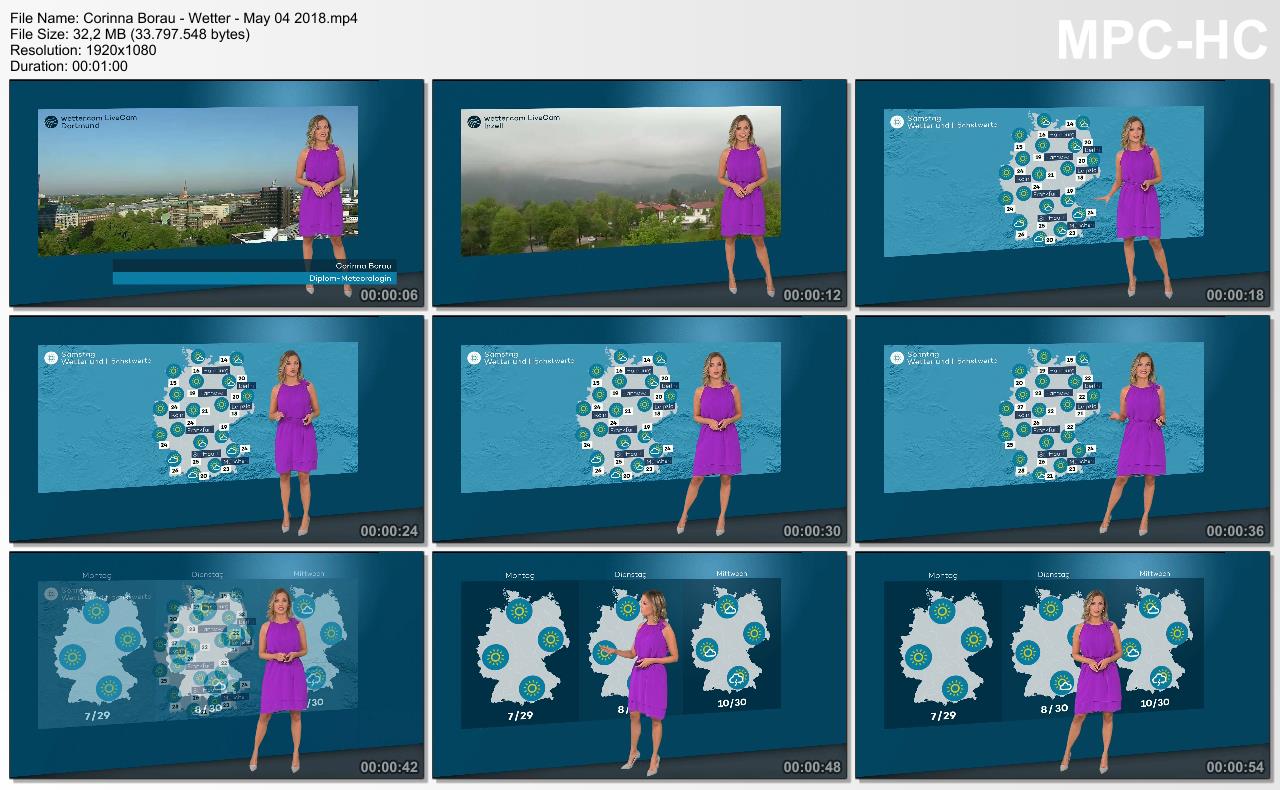
Task: Click the 00:00:06 timestamp label
Action: tap(389, 295)
